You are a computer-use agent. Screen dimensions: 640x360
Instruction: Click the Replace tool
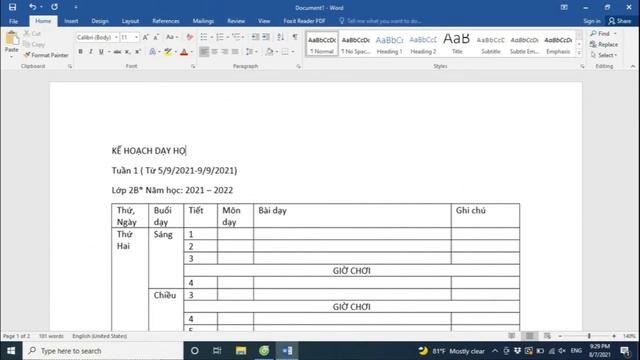(604, 44)
